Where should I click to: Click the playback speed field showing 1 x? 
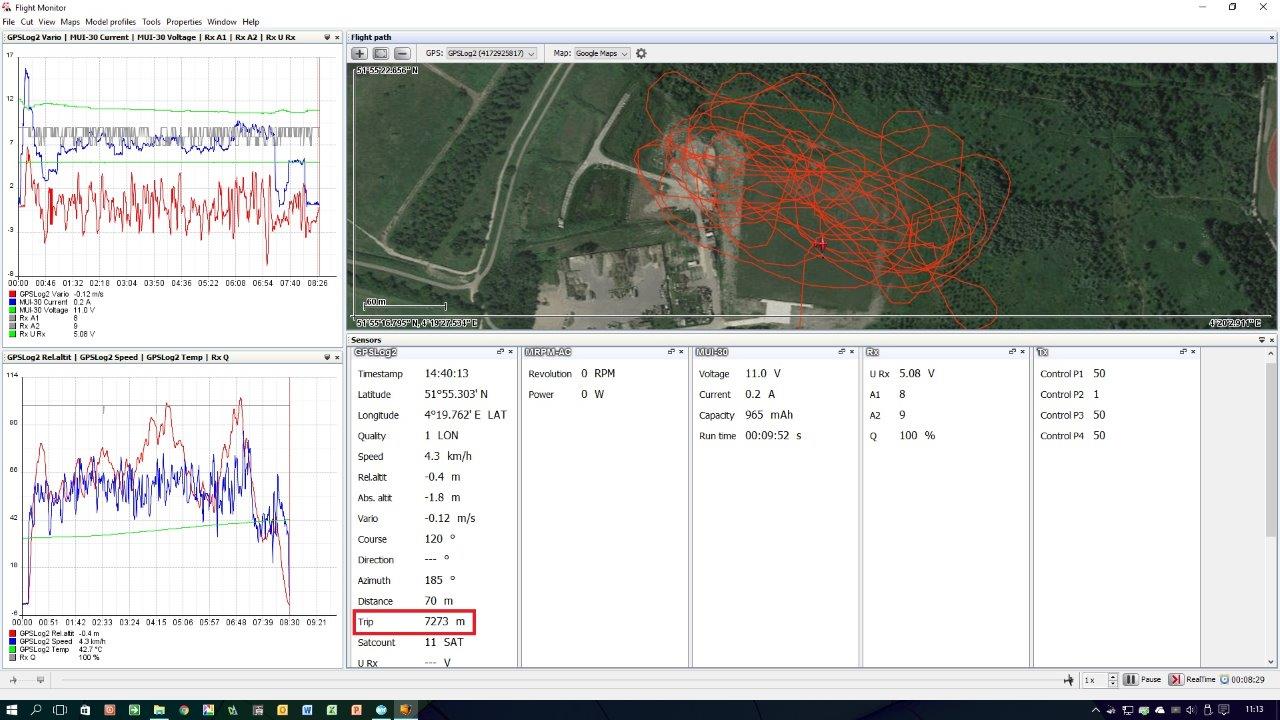[x=1093, y=680]
